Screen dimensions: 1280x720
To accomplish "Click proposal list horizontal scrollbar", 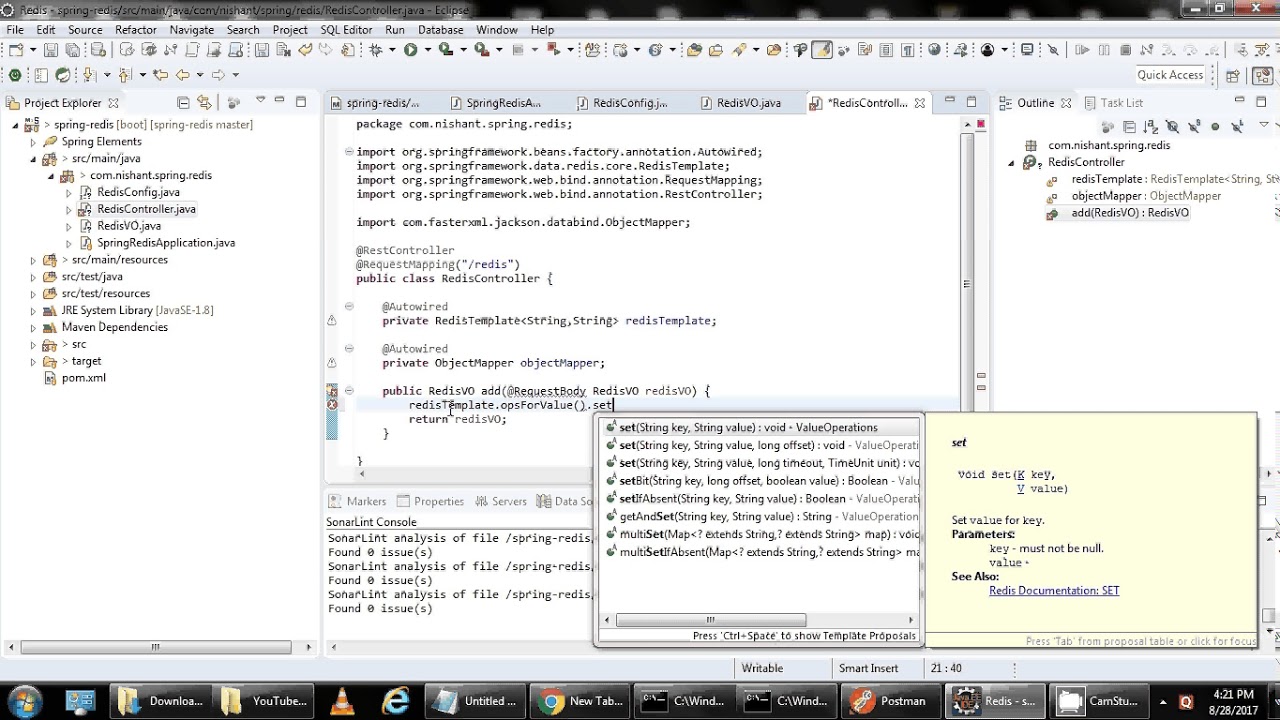I will (710, 620).
